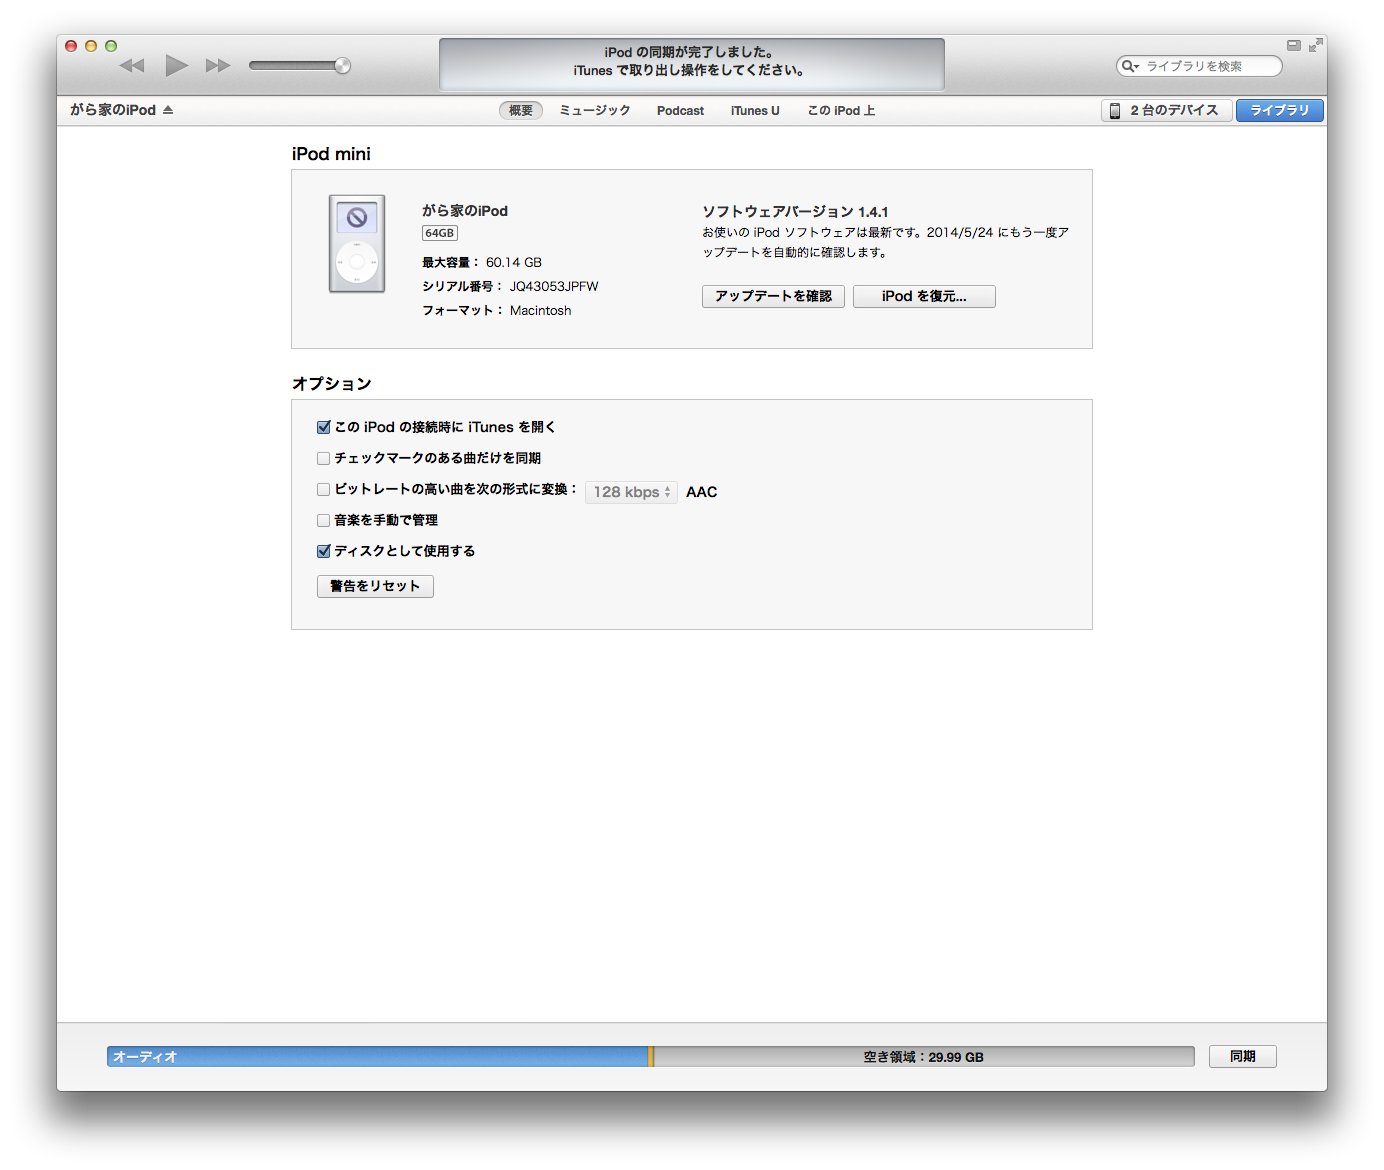
Task: Click the close window red button
Action: click(x=71, y=45)
